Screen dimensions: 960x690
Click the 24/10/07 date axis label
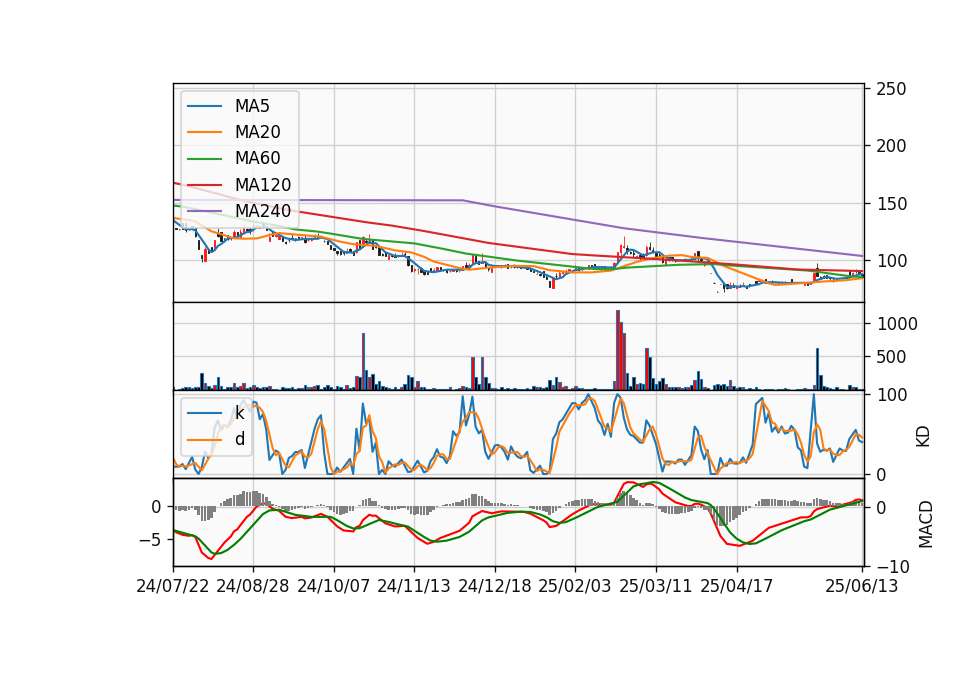tap(334, 586)
